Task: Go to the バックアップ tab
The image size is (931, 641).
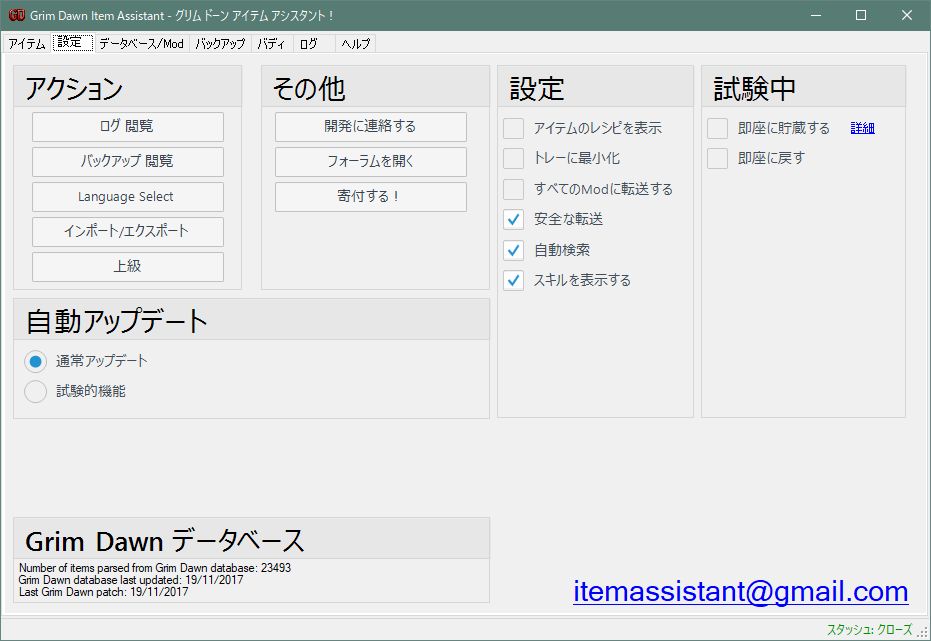Action: [x=220, y=44]
